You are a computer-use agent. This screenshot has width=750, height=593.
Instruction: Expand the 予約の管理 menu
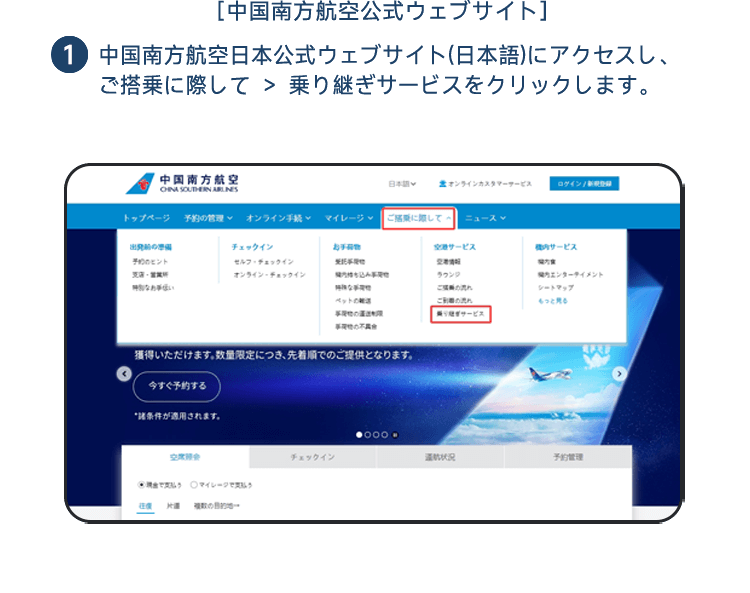[x=207, y=218]
